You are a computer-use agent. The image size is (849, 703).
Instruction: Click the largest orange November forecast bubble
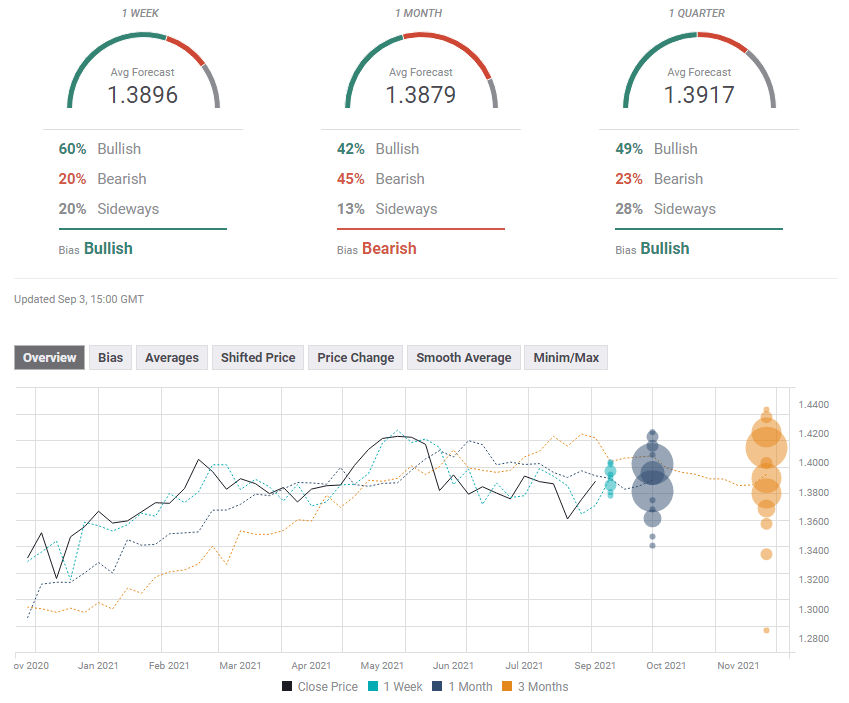point(767,448)
